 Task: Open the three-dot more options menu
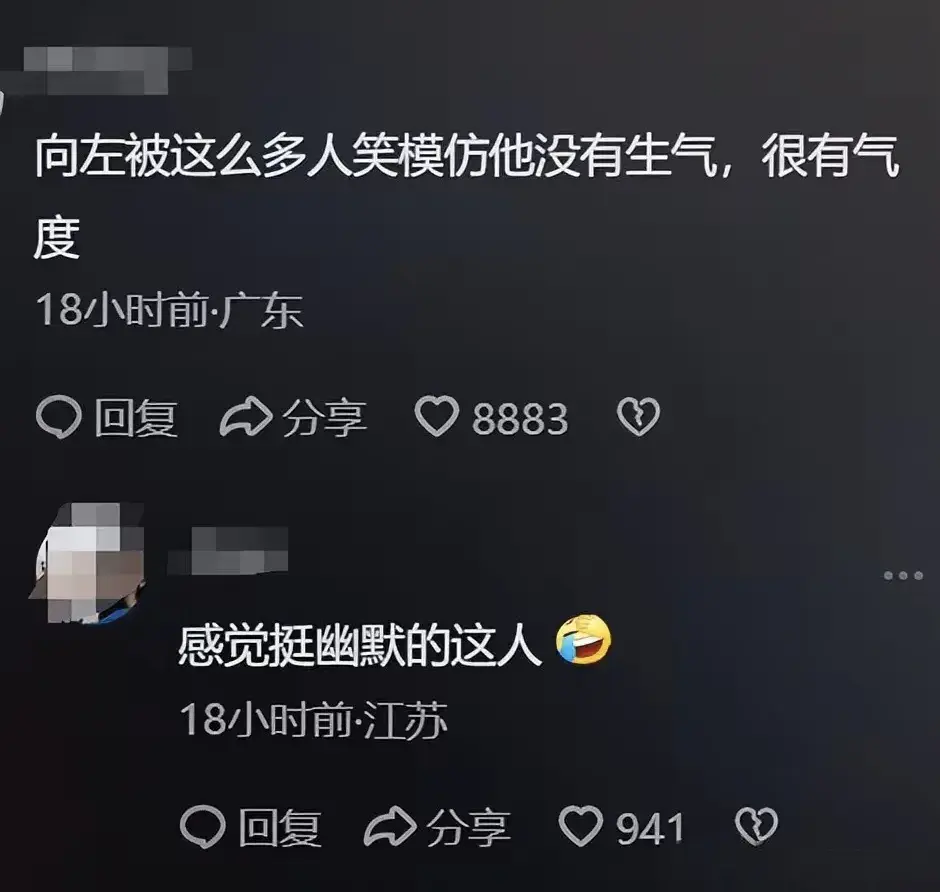click(903, 575)
